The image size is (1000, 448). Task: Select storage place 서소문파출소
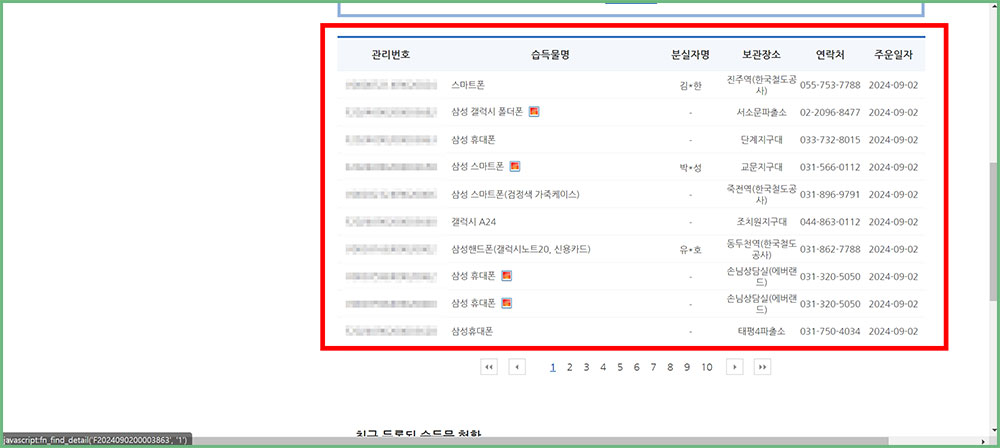coord(761,112)
